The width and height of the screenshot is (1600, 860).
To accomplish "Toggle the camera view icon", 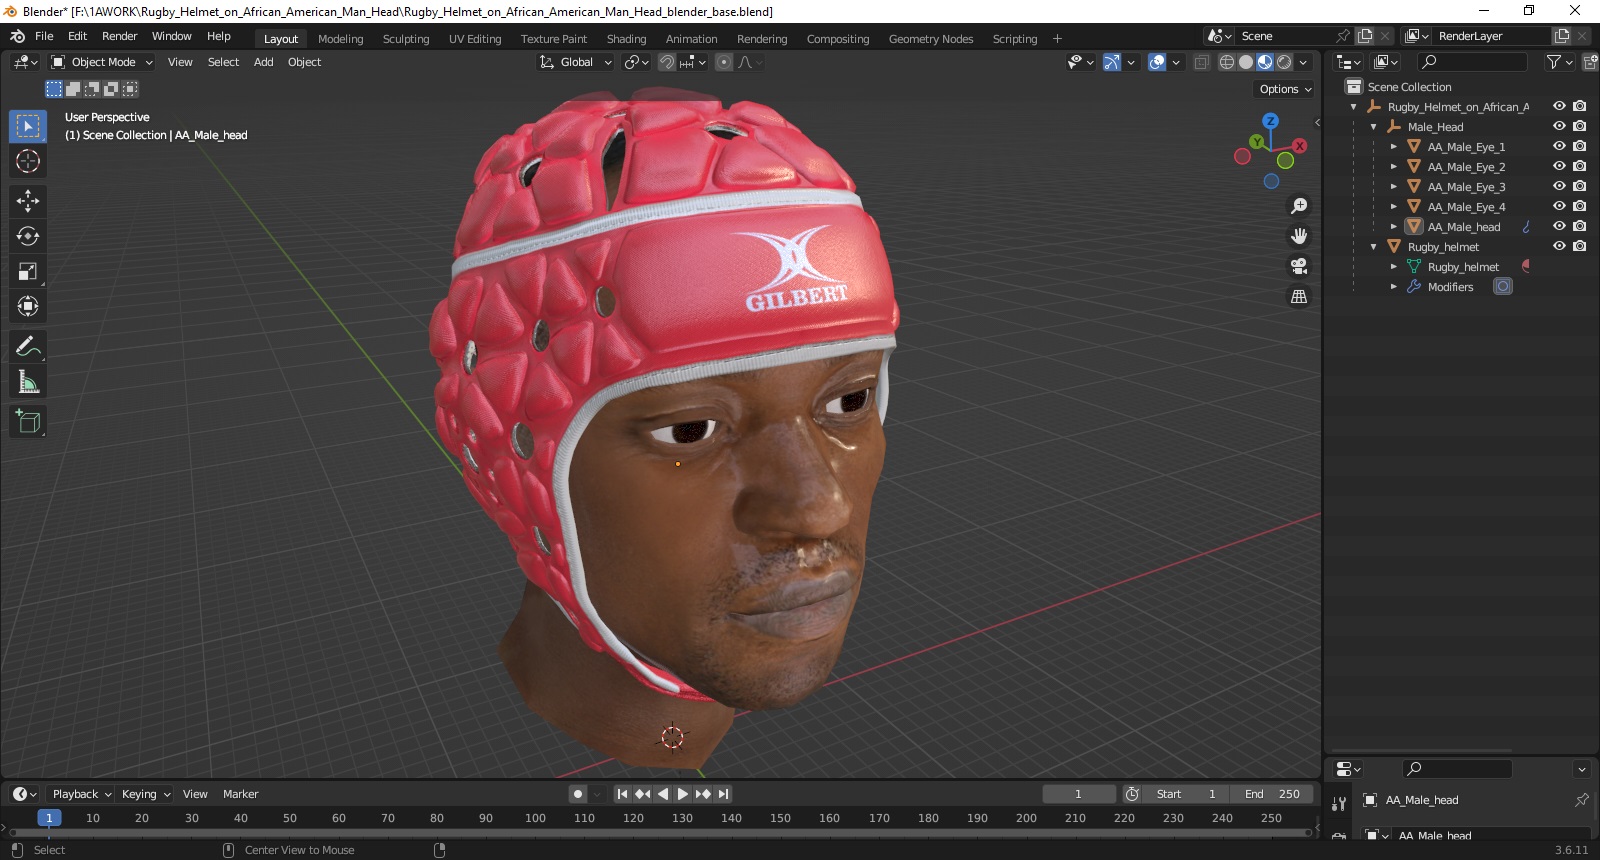I will click(1299, 266).
